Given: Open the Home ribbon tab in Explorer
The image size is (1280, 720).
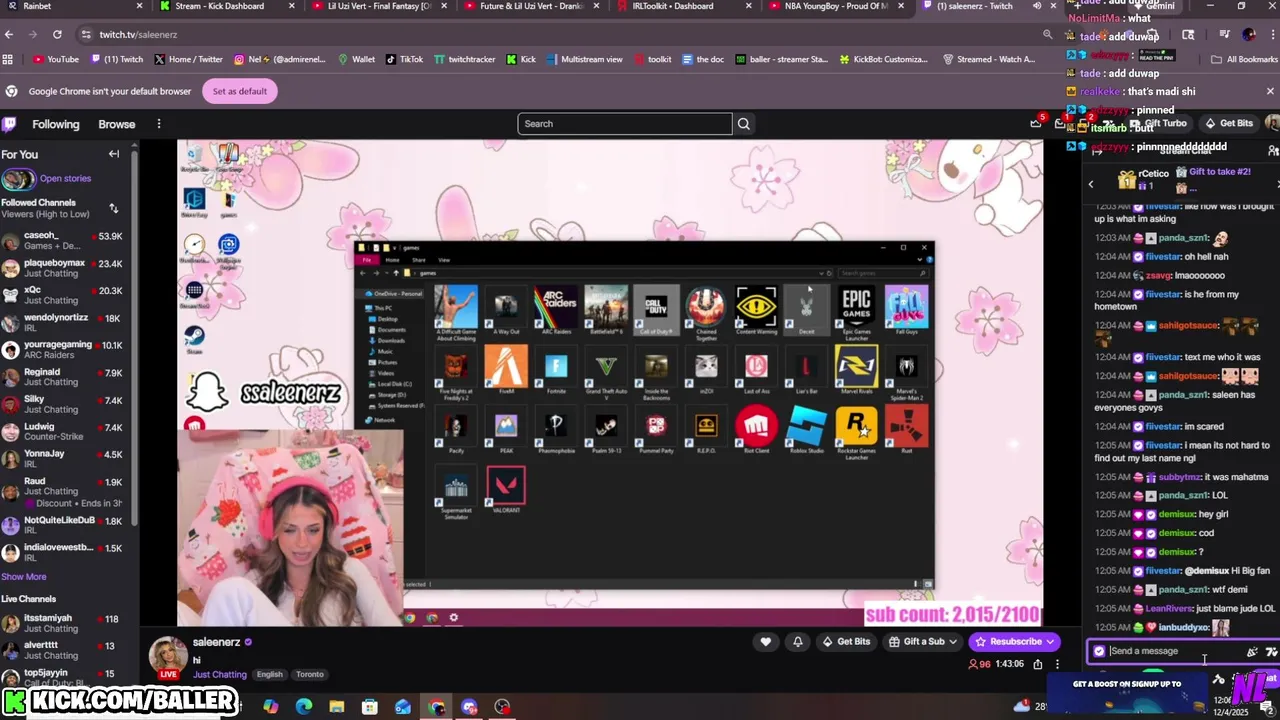Looking at the screenshot, I should click(x=392, y=260).
